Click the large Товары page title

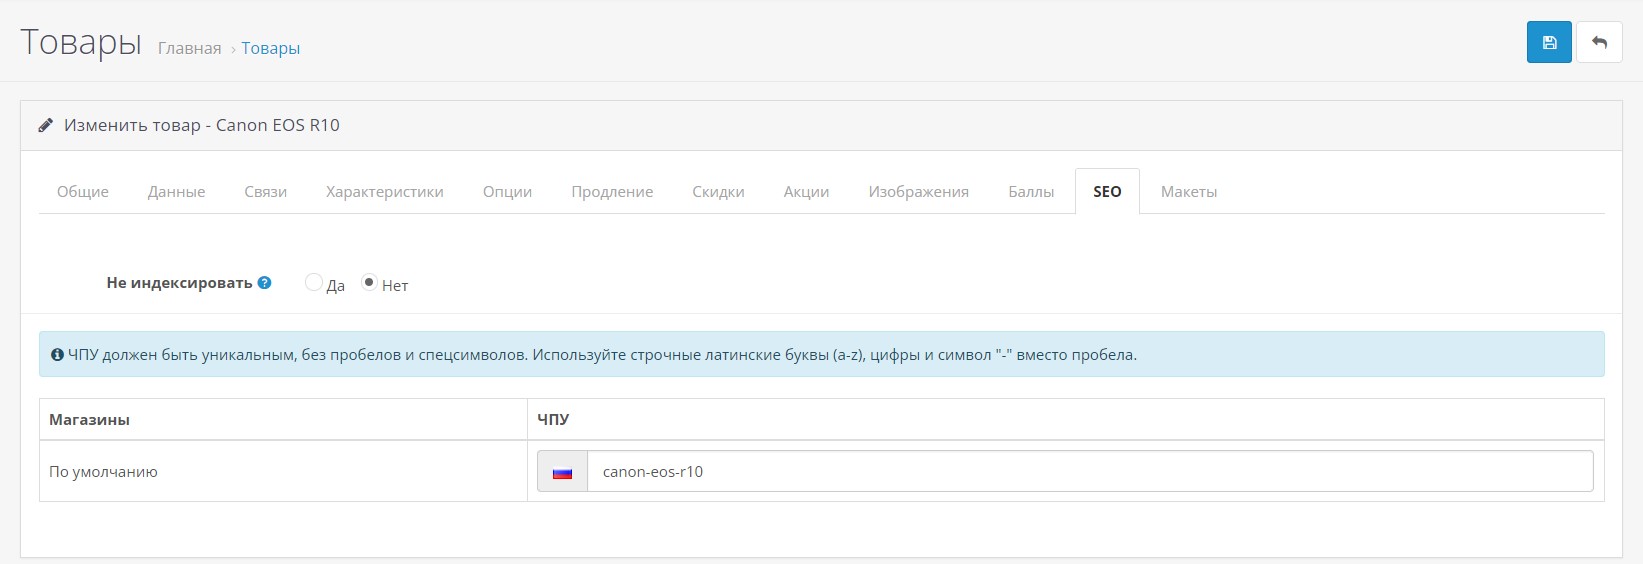pyautogui.click(x=81, y=42)
